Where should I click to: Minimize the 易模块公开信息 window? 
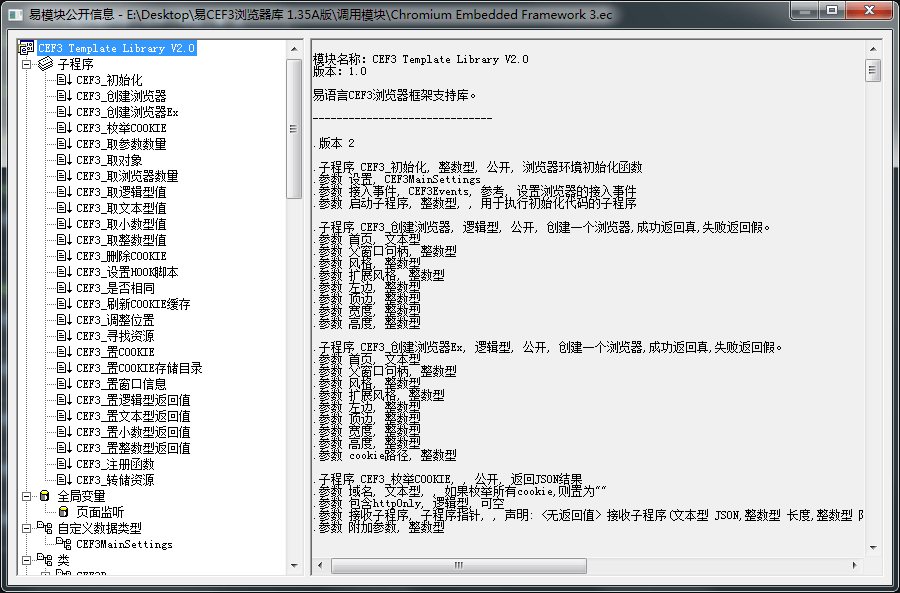point(806,10)
